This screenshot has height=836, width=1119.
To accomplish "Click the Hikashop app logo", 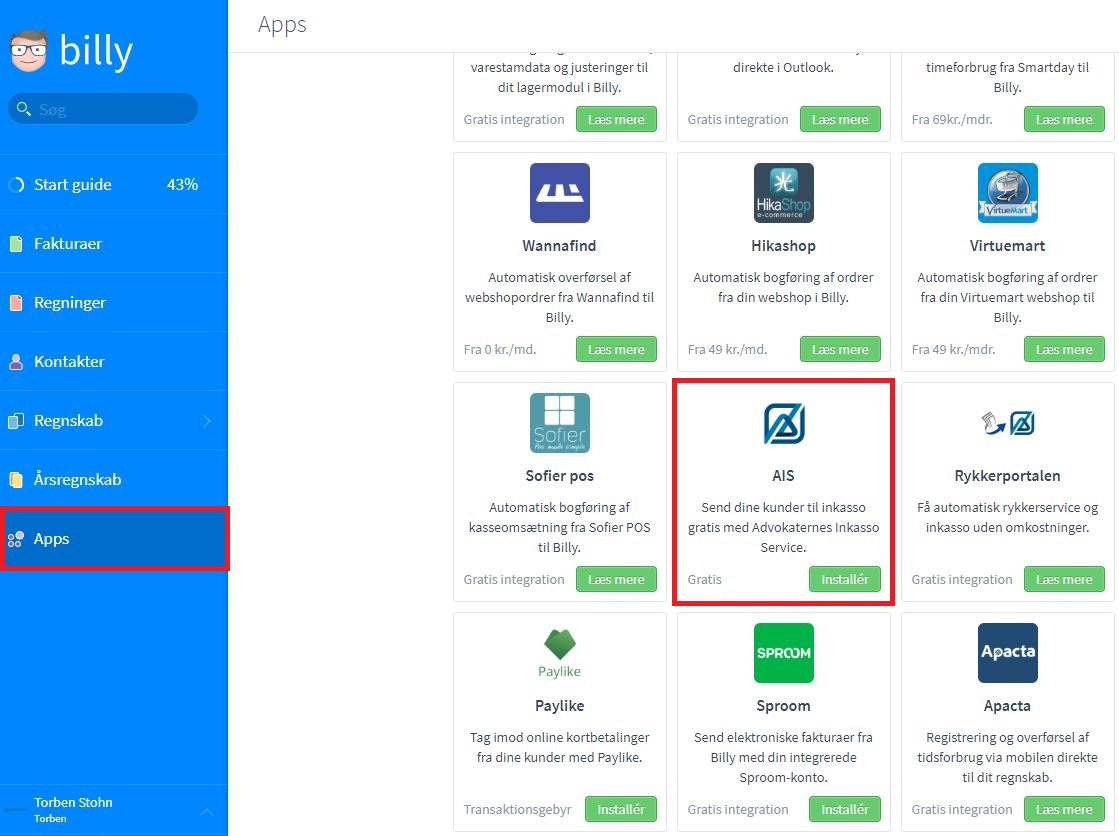I will click(x=784, y=193).
